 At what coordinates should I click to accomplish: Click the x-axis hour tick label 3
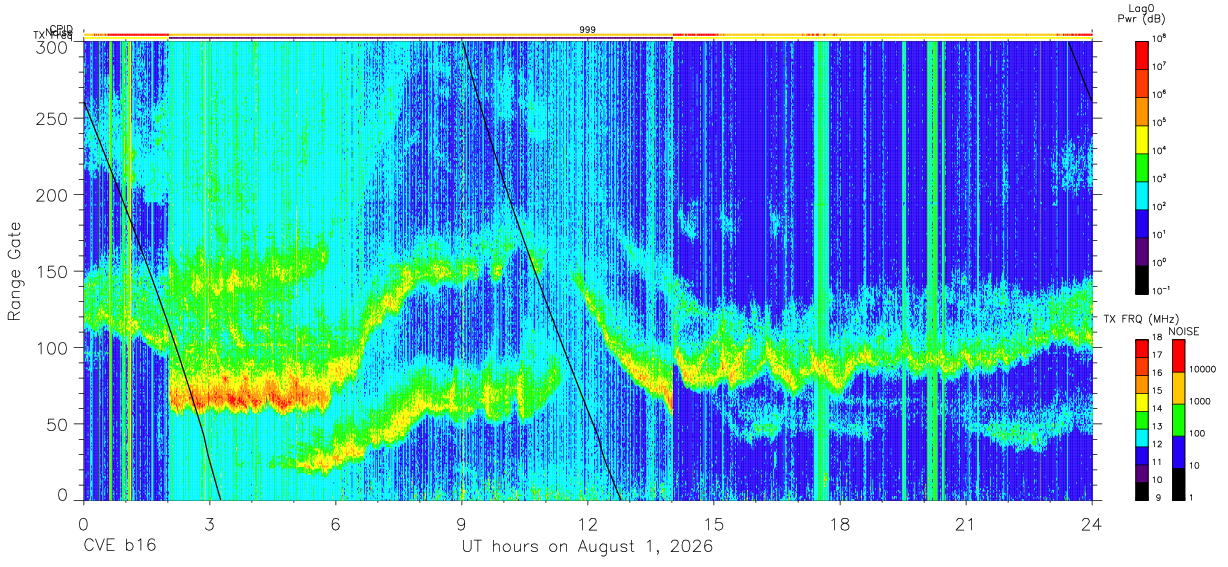pyautogui.click(x=209, y=523)
